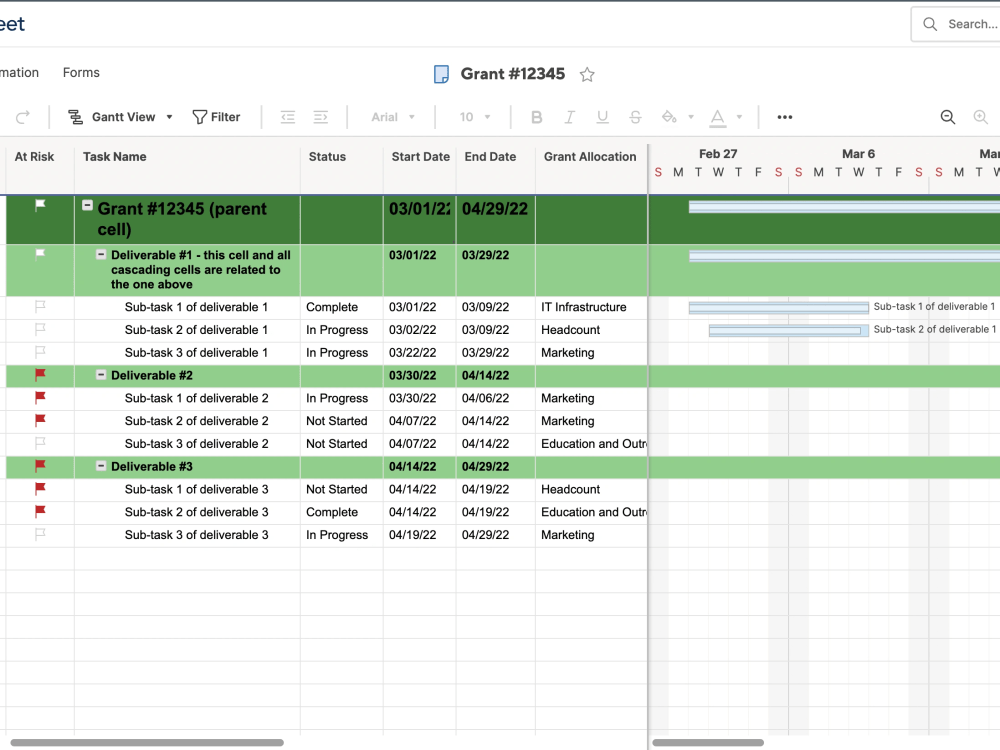This screenshot has width=1000, height=750.
Task: Open the More options ellipsis menu
Action: click(784, 117)
